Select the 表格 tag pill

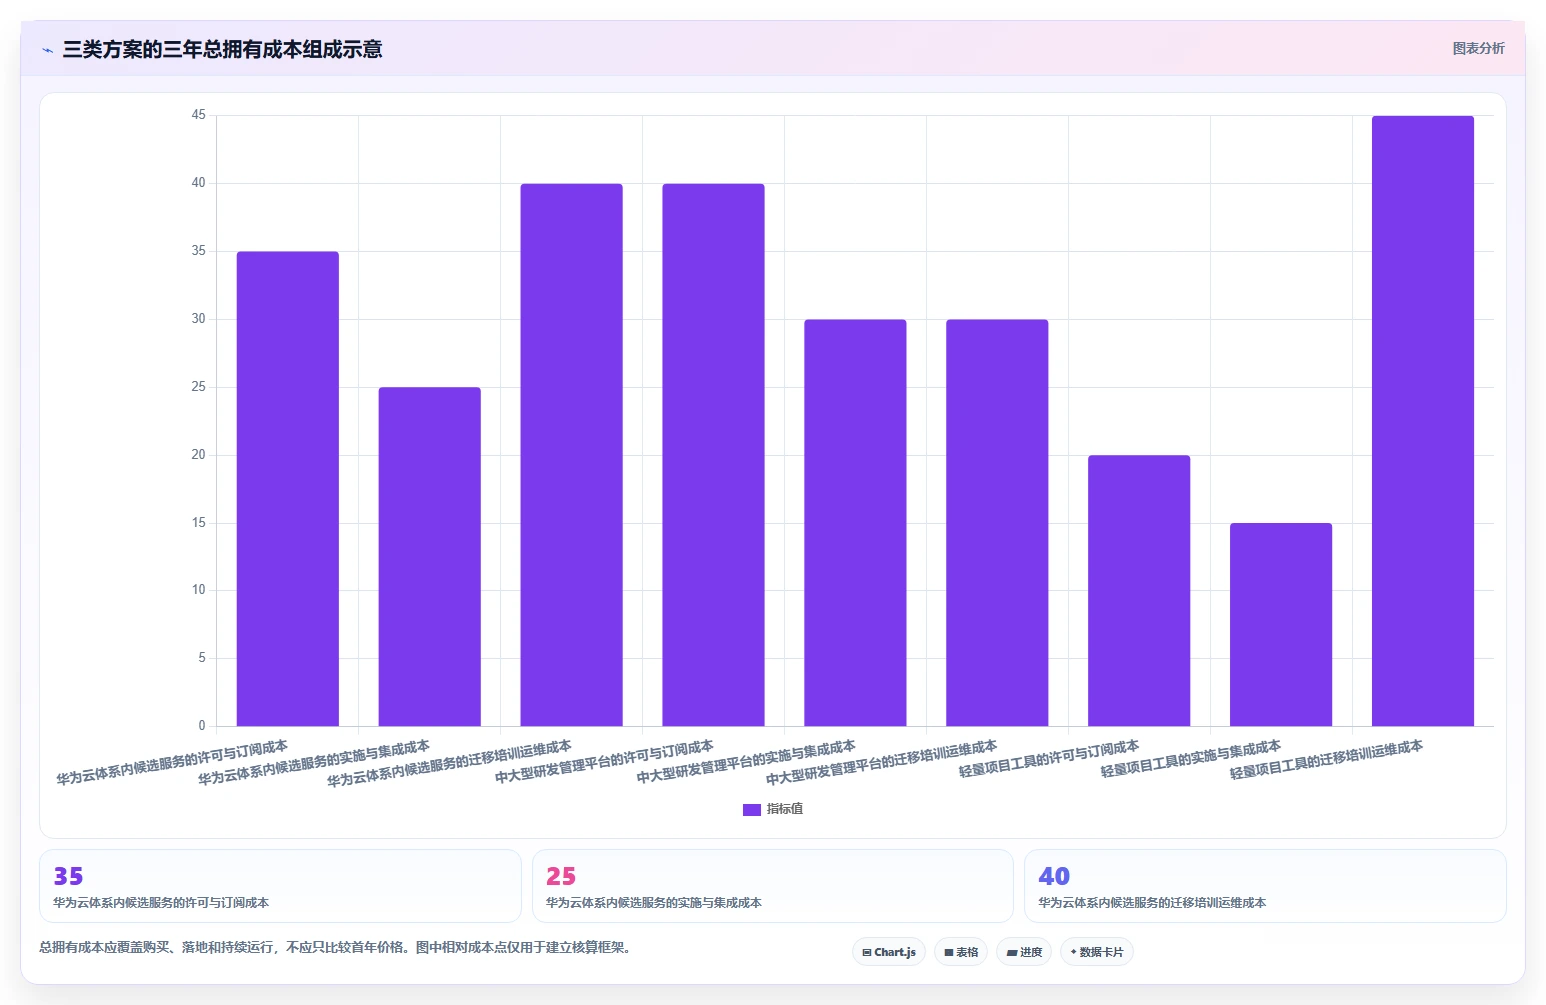tap(961, 952)
